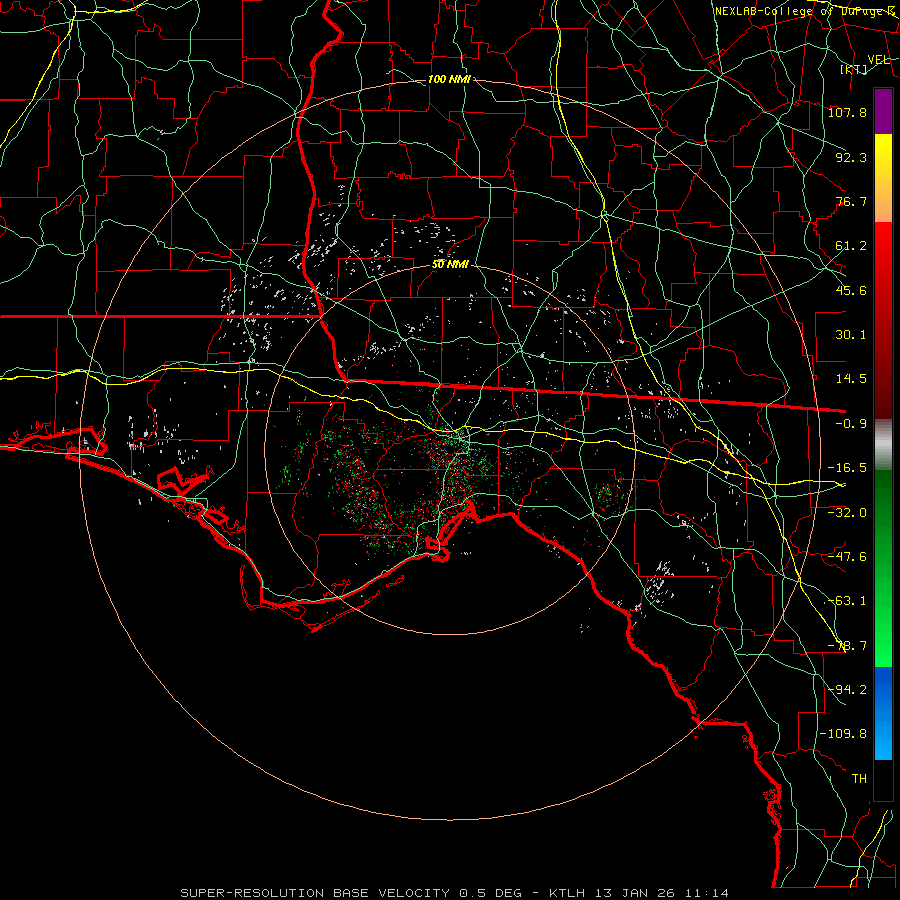Click the -0.9 velocity scale value
The width and height of the screenshot is (900, 900).
pyautogui.click(x=851, y=424)
